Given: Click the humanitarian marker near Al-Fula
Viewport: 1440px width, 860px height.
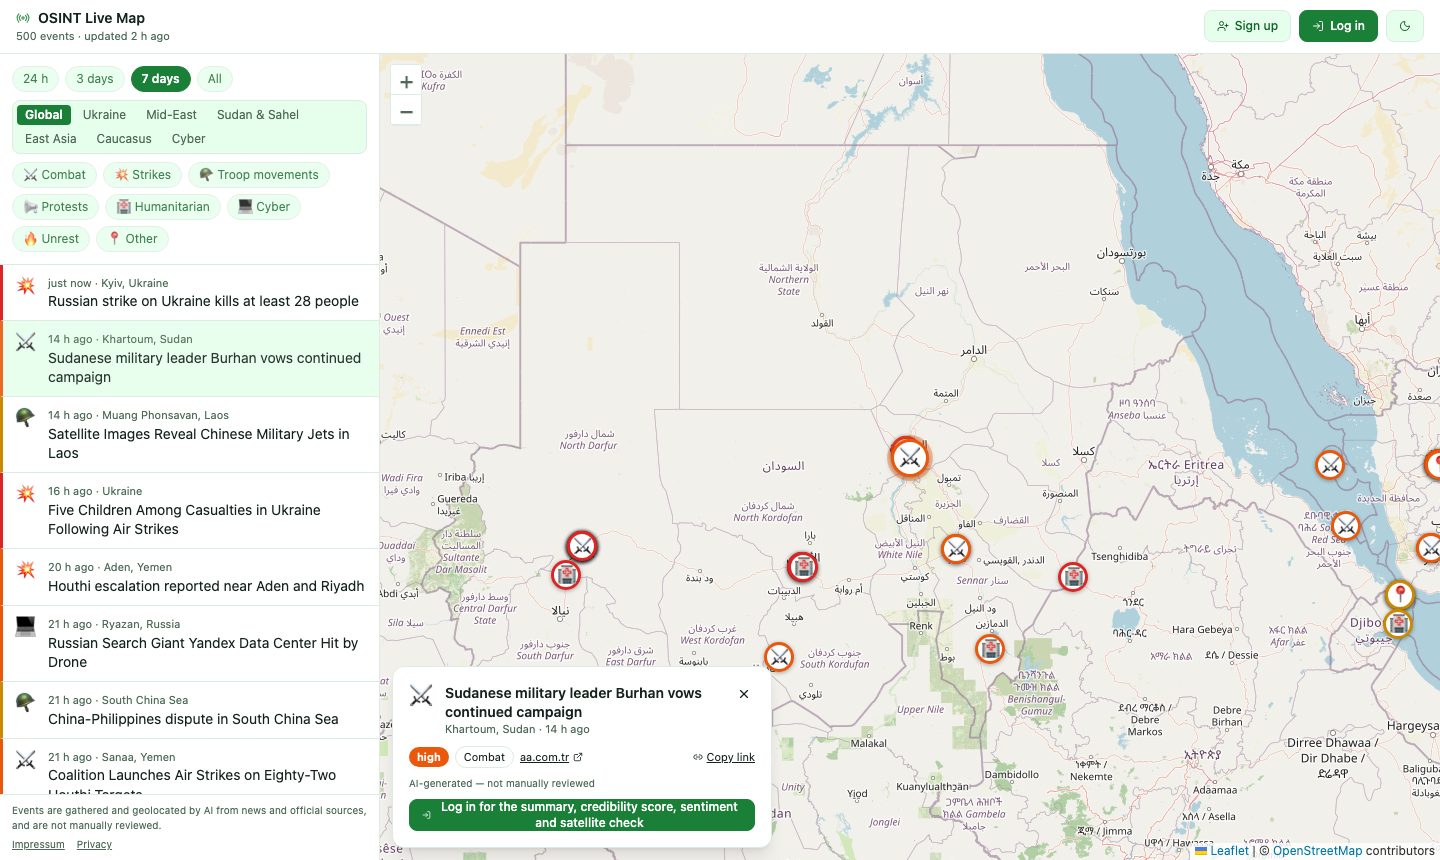Looking at the screenshot, I should click(x=802, y=567).
